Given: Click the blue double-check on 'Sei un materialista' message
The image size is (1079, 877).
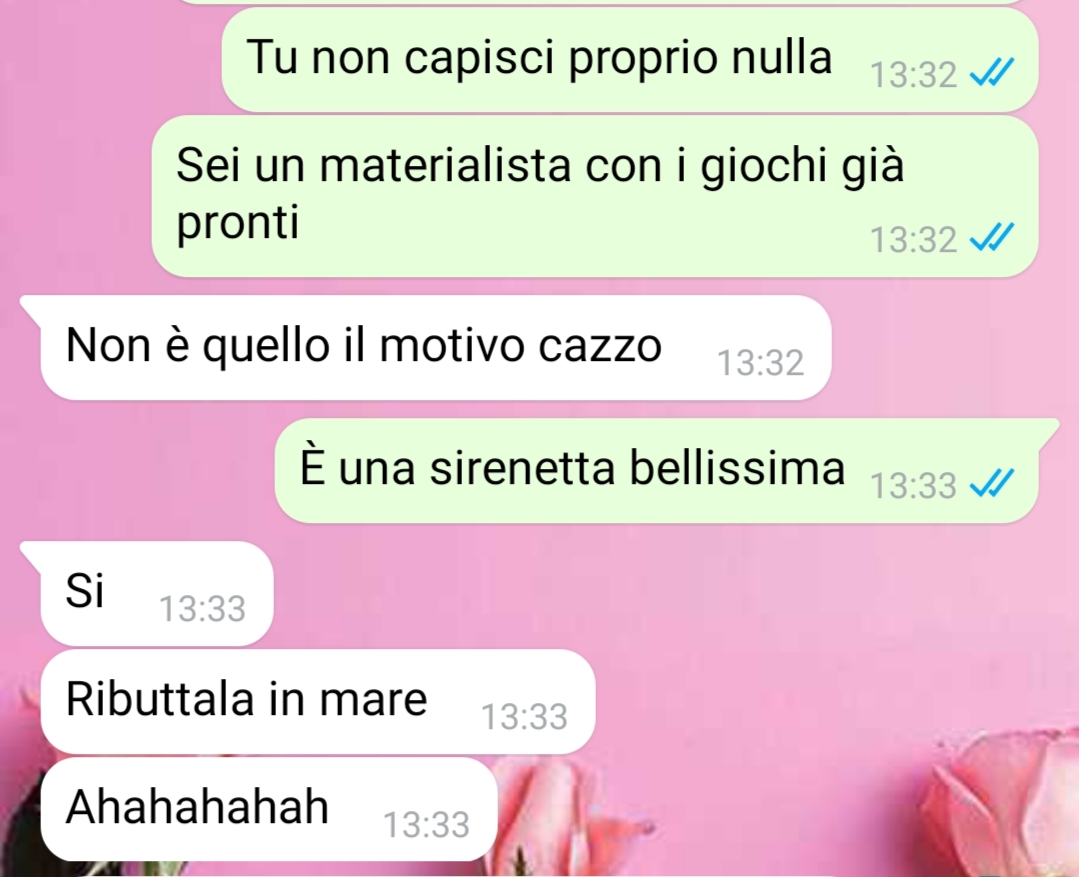Looking at the screenshot, I should pos(991,238).
